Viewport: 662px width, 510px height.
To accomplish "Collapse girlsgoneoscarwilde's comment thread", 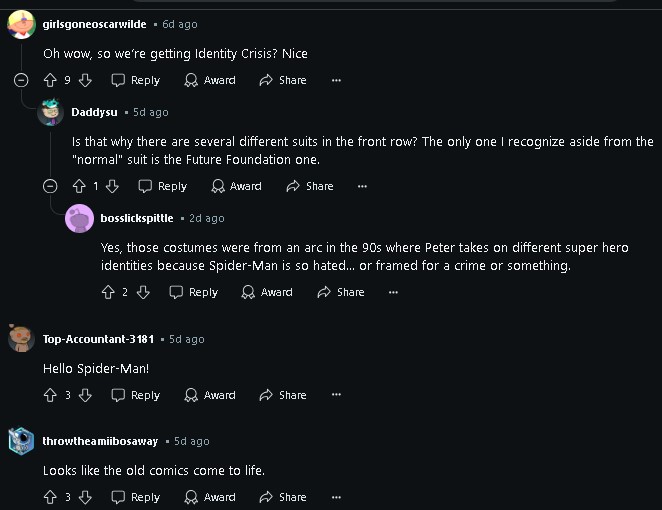I will pyautogui.click(x=22, y=80).
